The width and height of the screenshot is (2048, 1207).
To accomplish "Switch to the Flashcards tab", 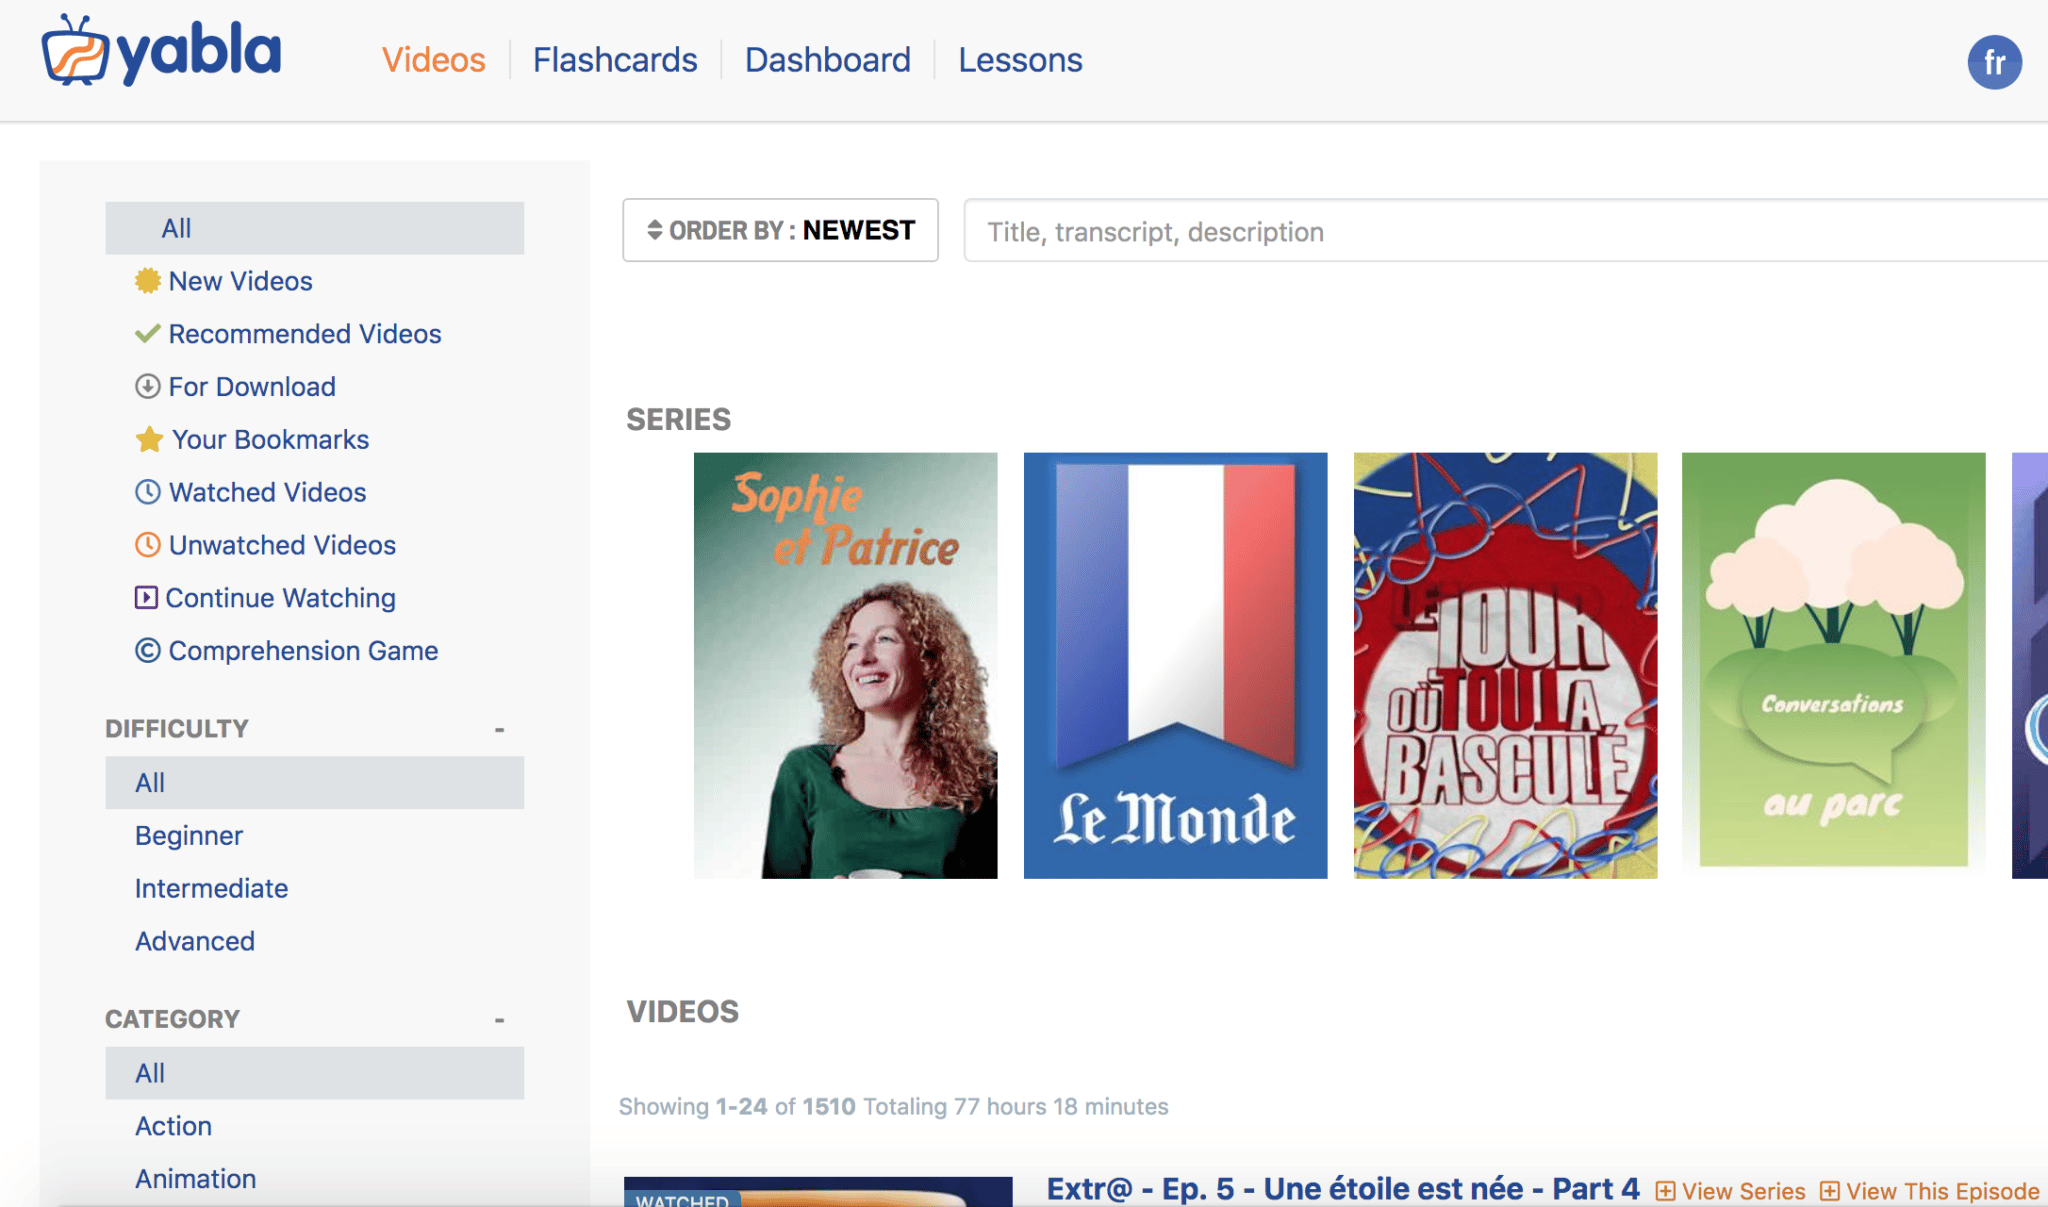I will pyautogui.click(x=614, y=60).
